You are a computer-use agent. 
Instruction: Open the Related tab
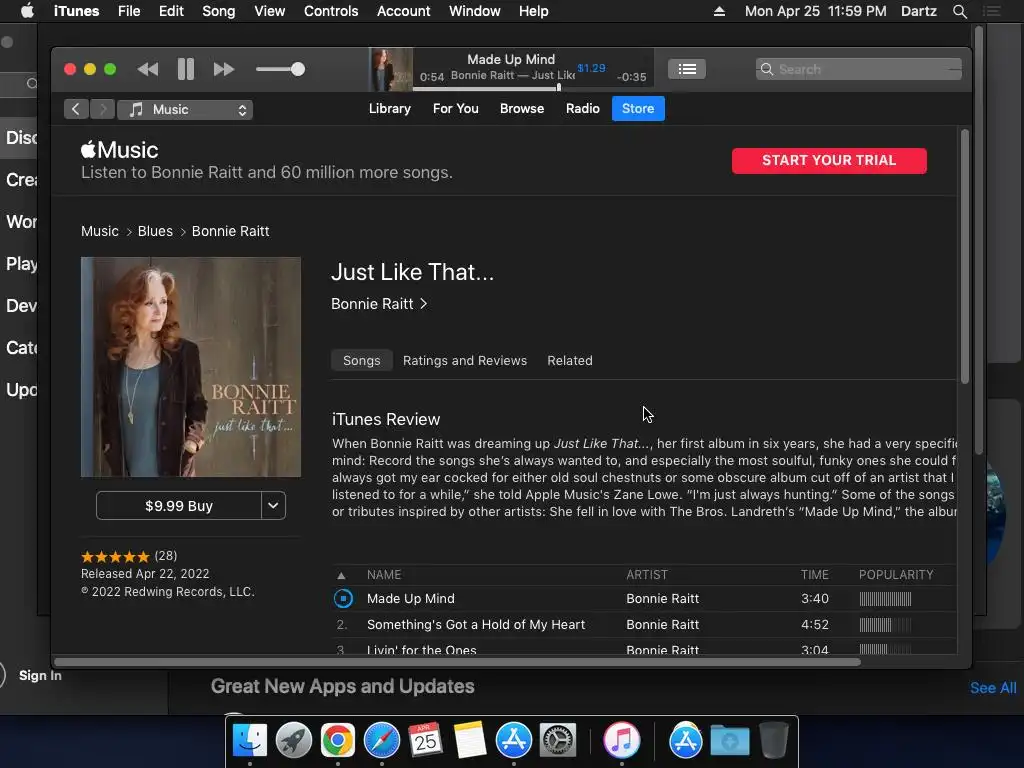click(x=570, y=360)
